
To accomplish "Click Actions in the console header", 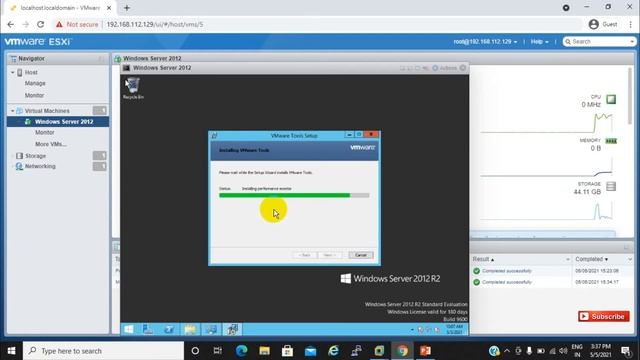I will click(448, 68).
